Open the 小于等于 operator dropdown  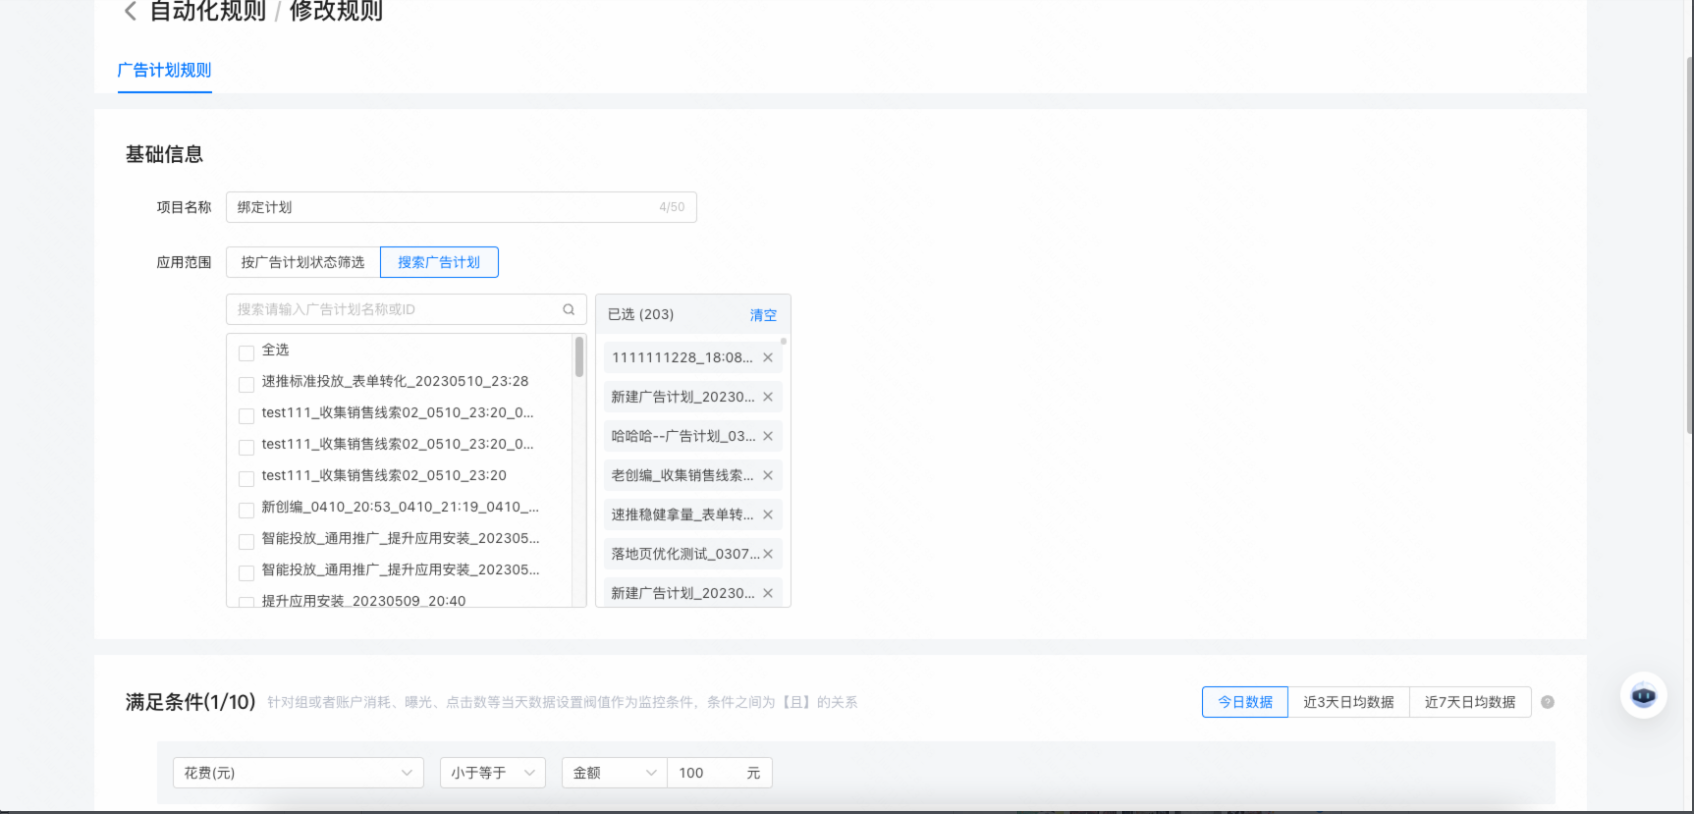493,772
